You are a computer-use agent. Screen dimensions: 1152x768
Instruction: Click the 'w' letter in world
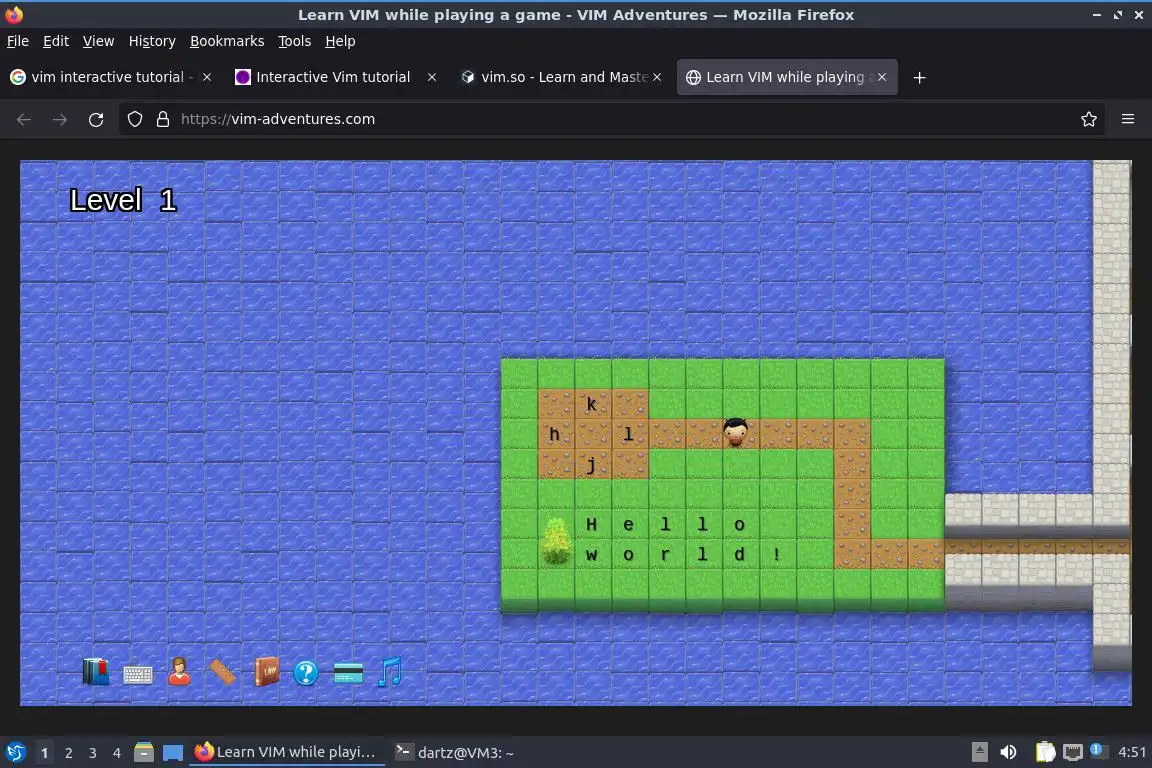tap(592, 555)
